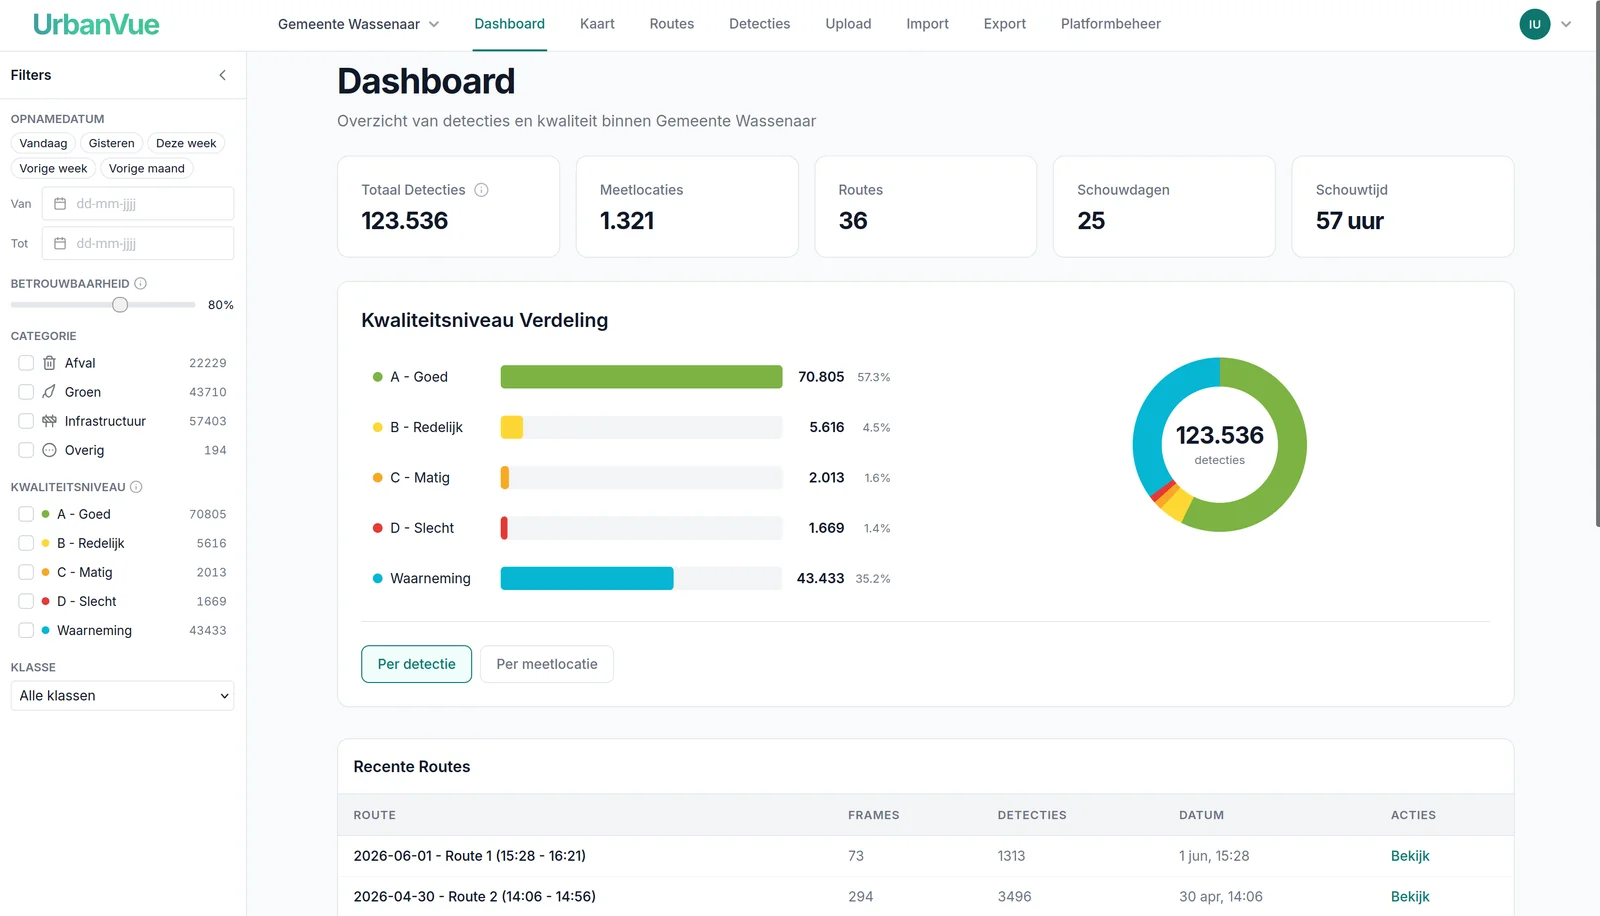Click the green A - Goed bar
1600x916 pixels.
point(641,377)
